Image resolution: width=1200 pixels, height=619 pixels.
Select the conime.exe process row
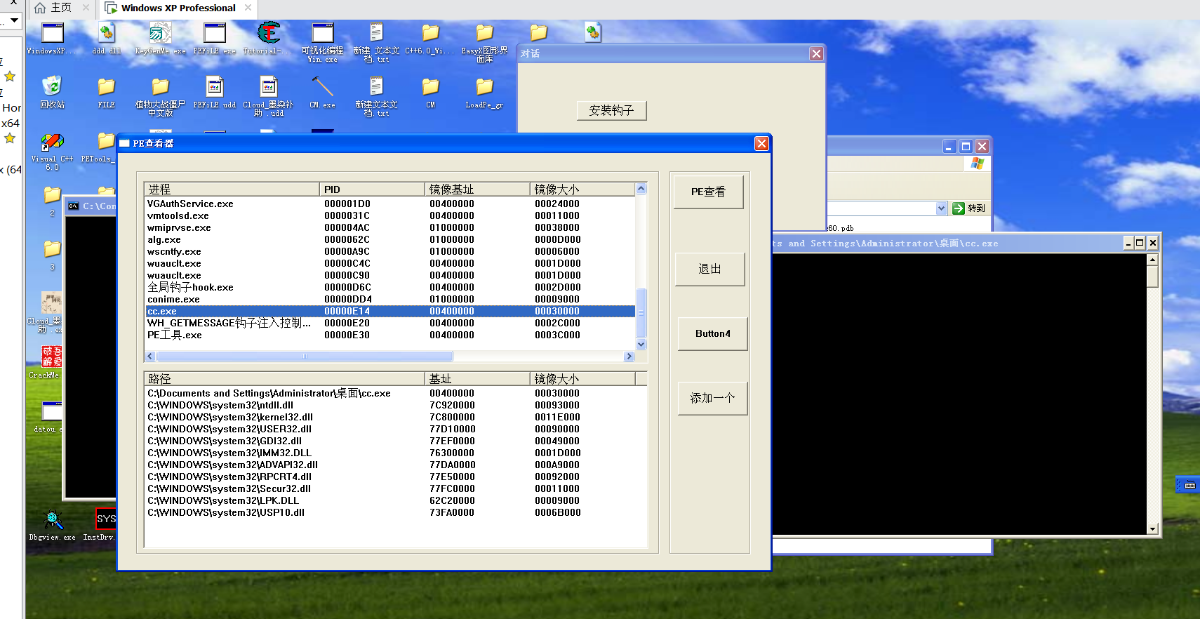(x=390, y=299)
